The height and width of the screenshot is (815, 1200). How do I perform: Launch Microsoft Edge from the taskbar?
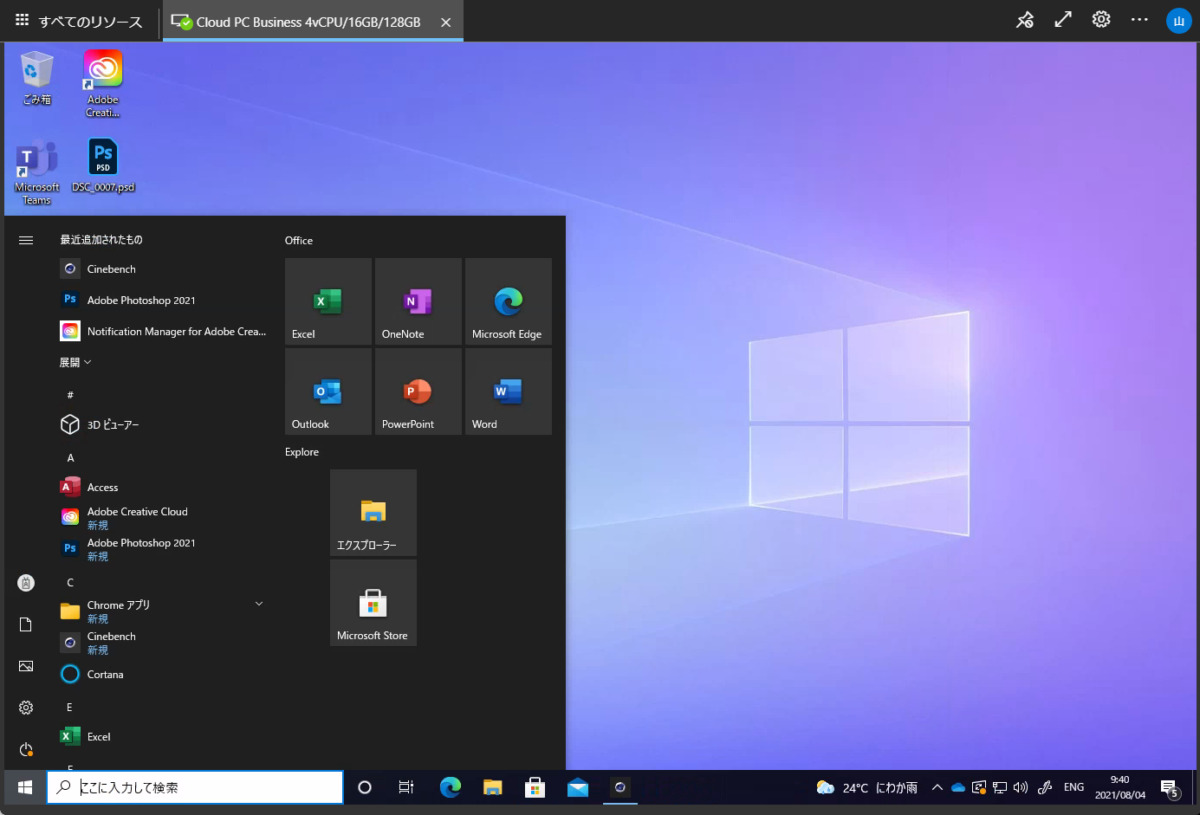click(450, 787)
